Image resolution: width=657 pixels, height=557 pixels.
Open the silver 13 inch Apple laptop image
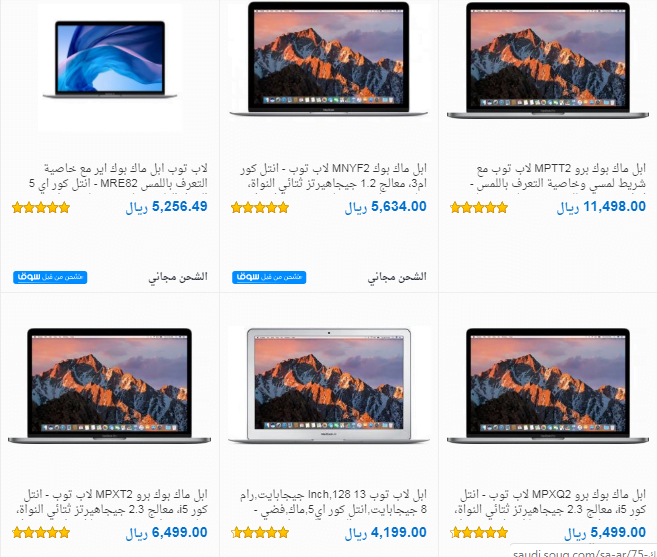[329, 386]
